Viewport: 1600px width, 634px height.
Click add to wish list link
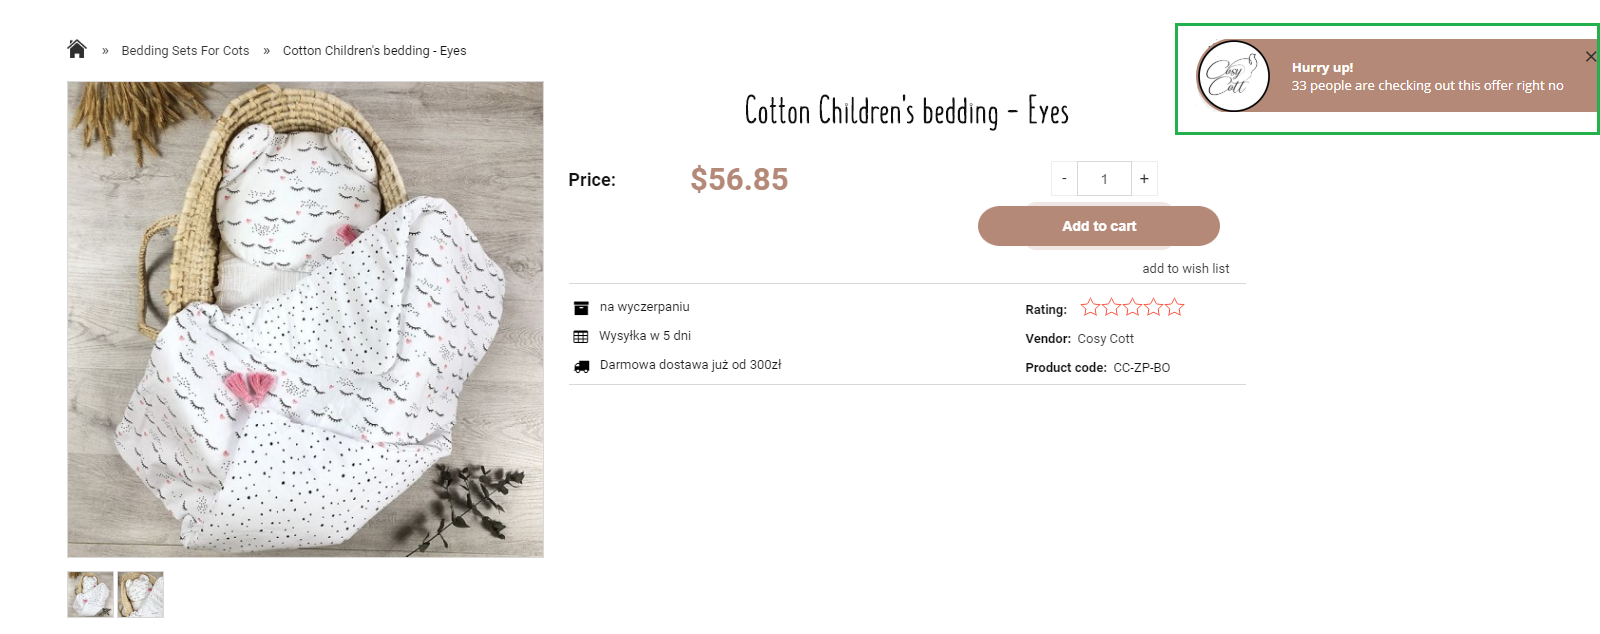coord(1185,269)
